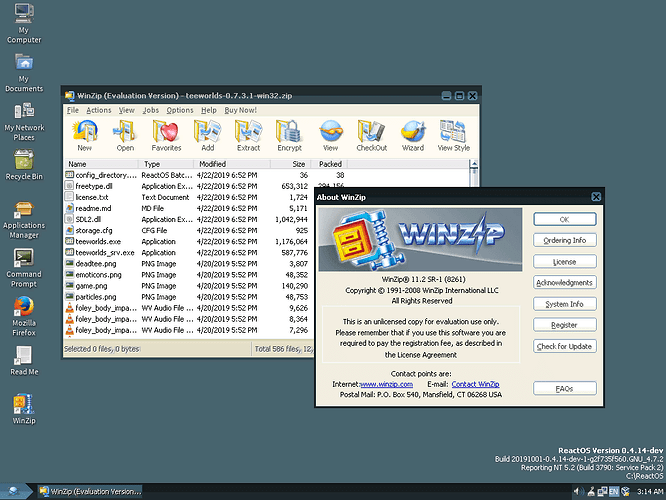The height and width of the screenshot is (500, 666).
Task: Open the View menu in the menu bar
Action: tap(127, 110)
